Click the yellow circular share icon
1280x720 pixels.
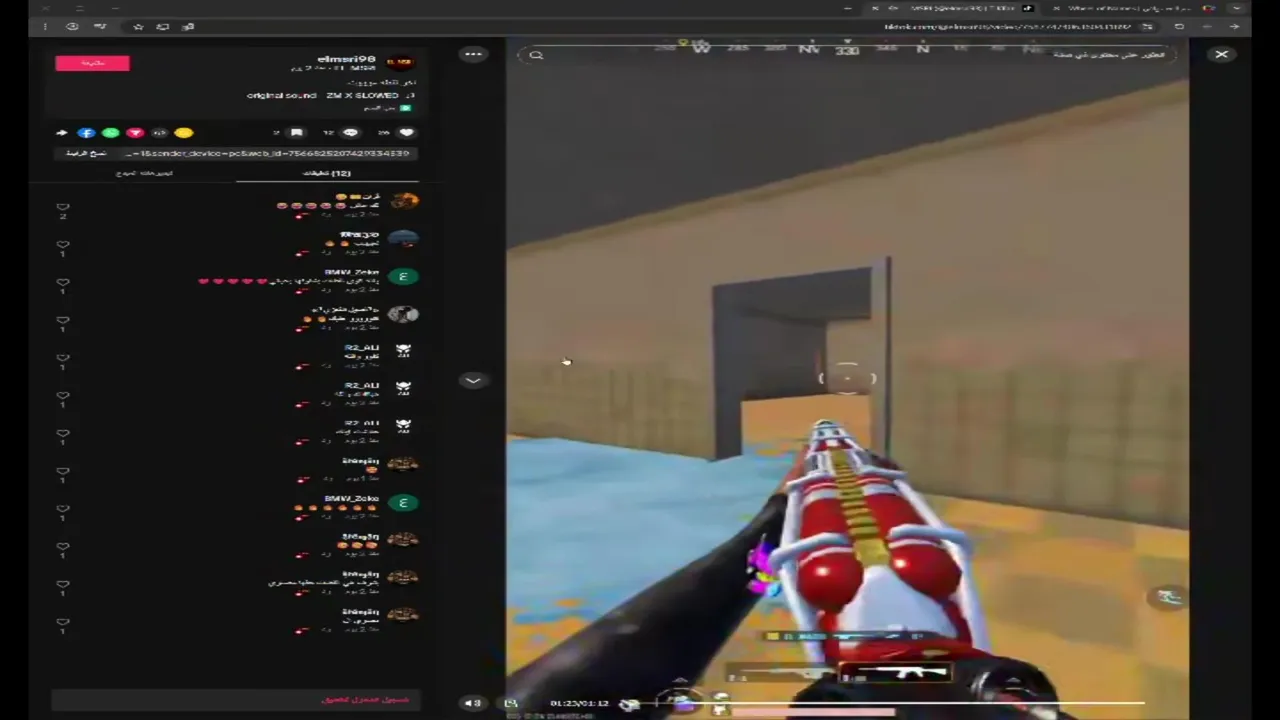point(184,132)
